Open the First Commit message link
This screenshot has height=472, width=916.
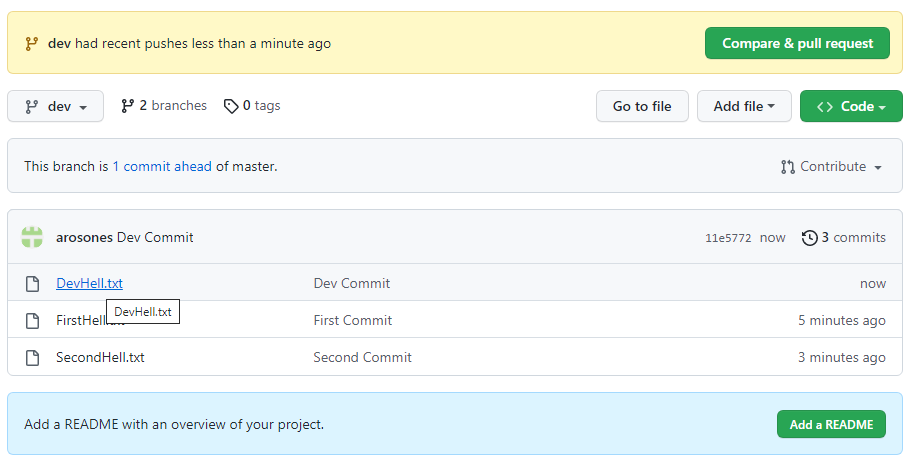click(x=353, y=320)
